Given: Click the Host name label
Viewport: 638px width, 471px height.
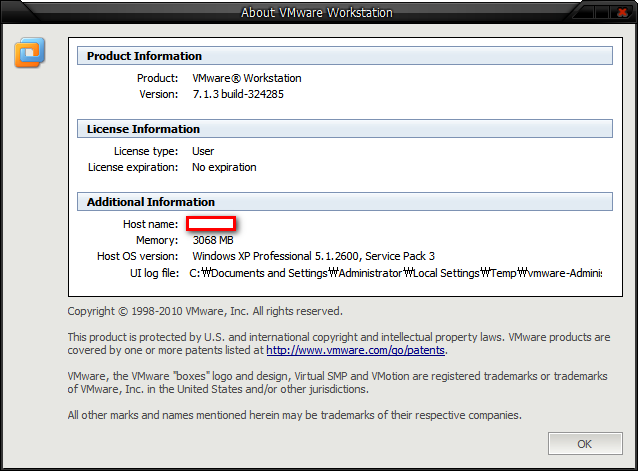Looking at the screenshot, I should pyautogui.click(x=151, y=224).
